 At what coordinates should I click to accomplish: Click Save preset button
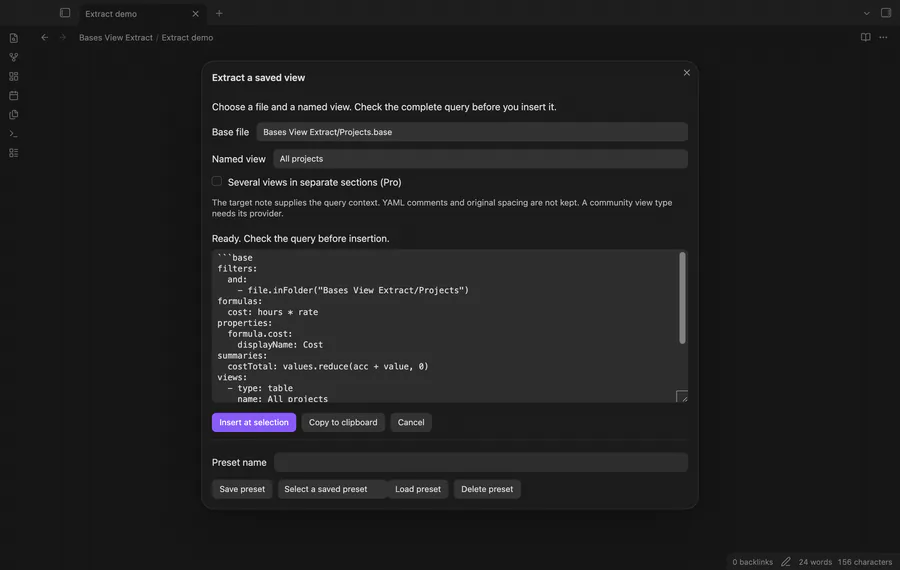pyautogui.click(x=242, y=489)
